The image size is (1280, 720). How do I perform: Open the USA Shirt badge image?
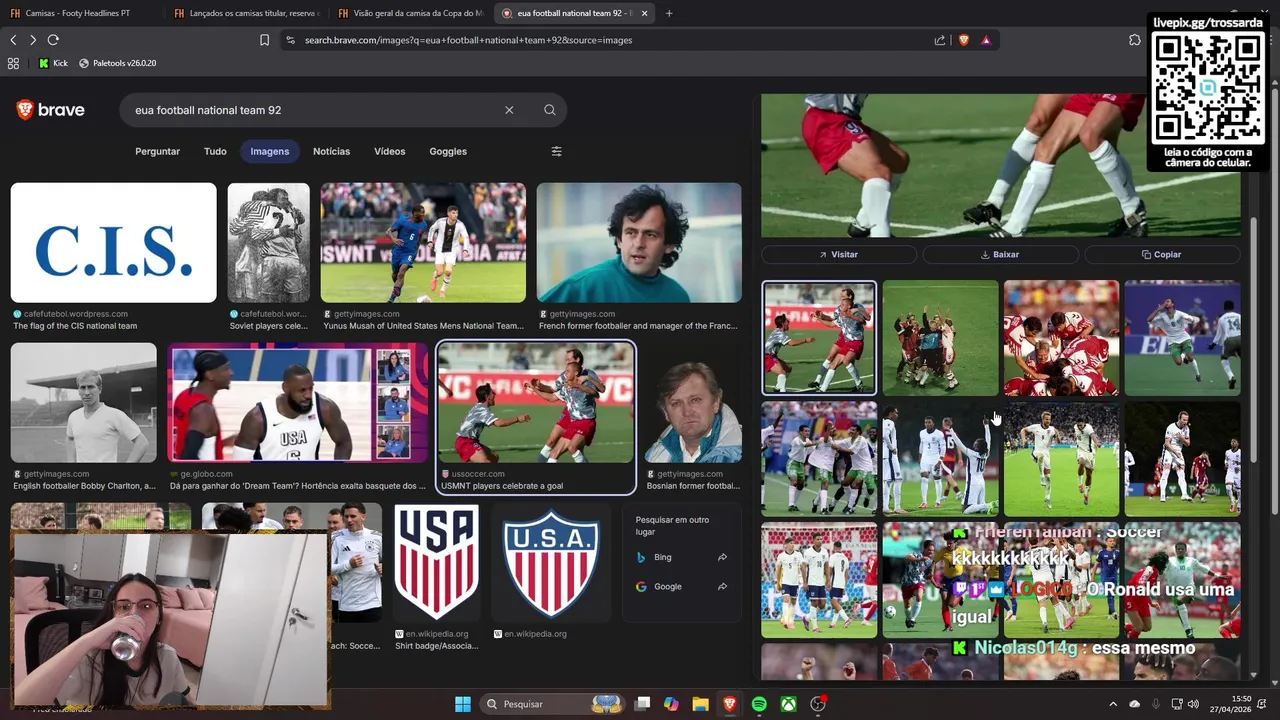(436, 563)
